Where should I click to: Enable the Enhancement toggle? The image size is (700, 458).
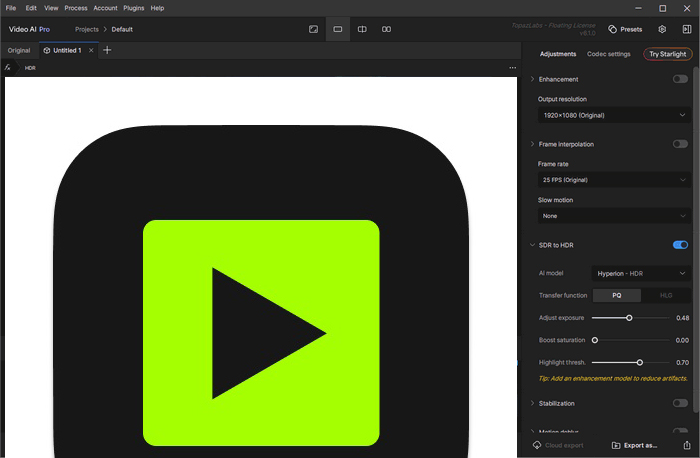(680, 79)
